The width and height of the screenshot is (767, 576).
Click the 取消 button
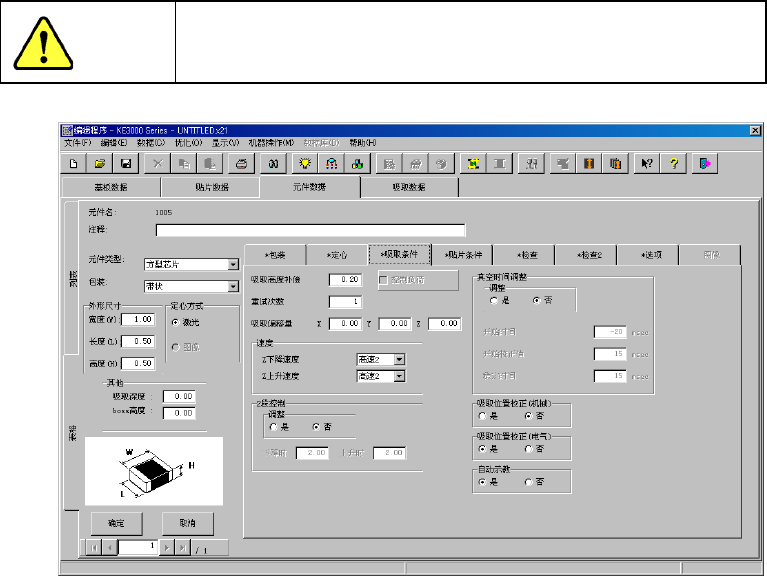click(186, 523)
